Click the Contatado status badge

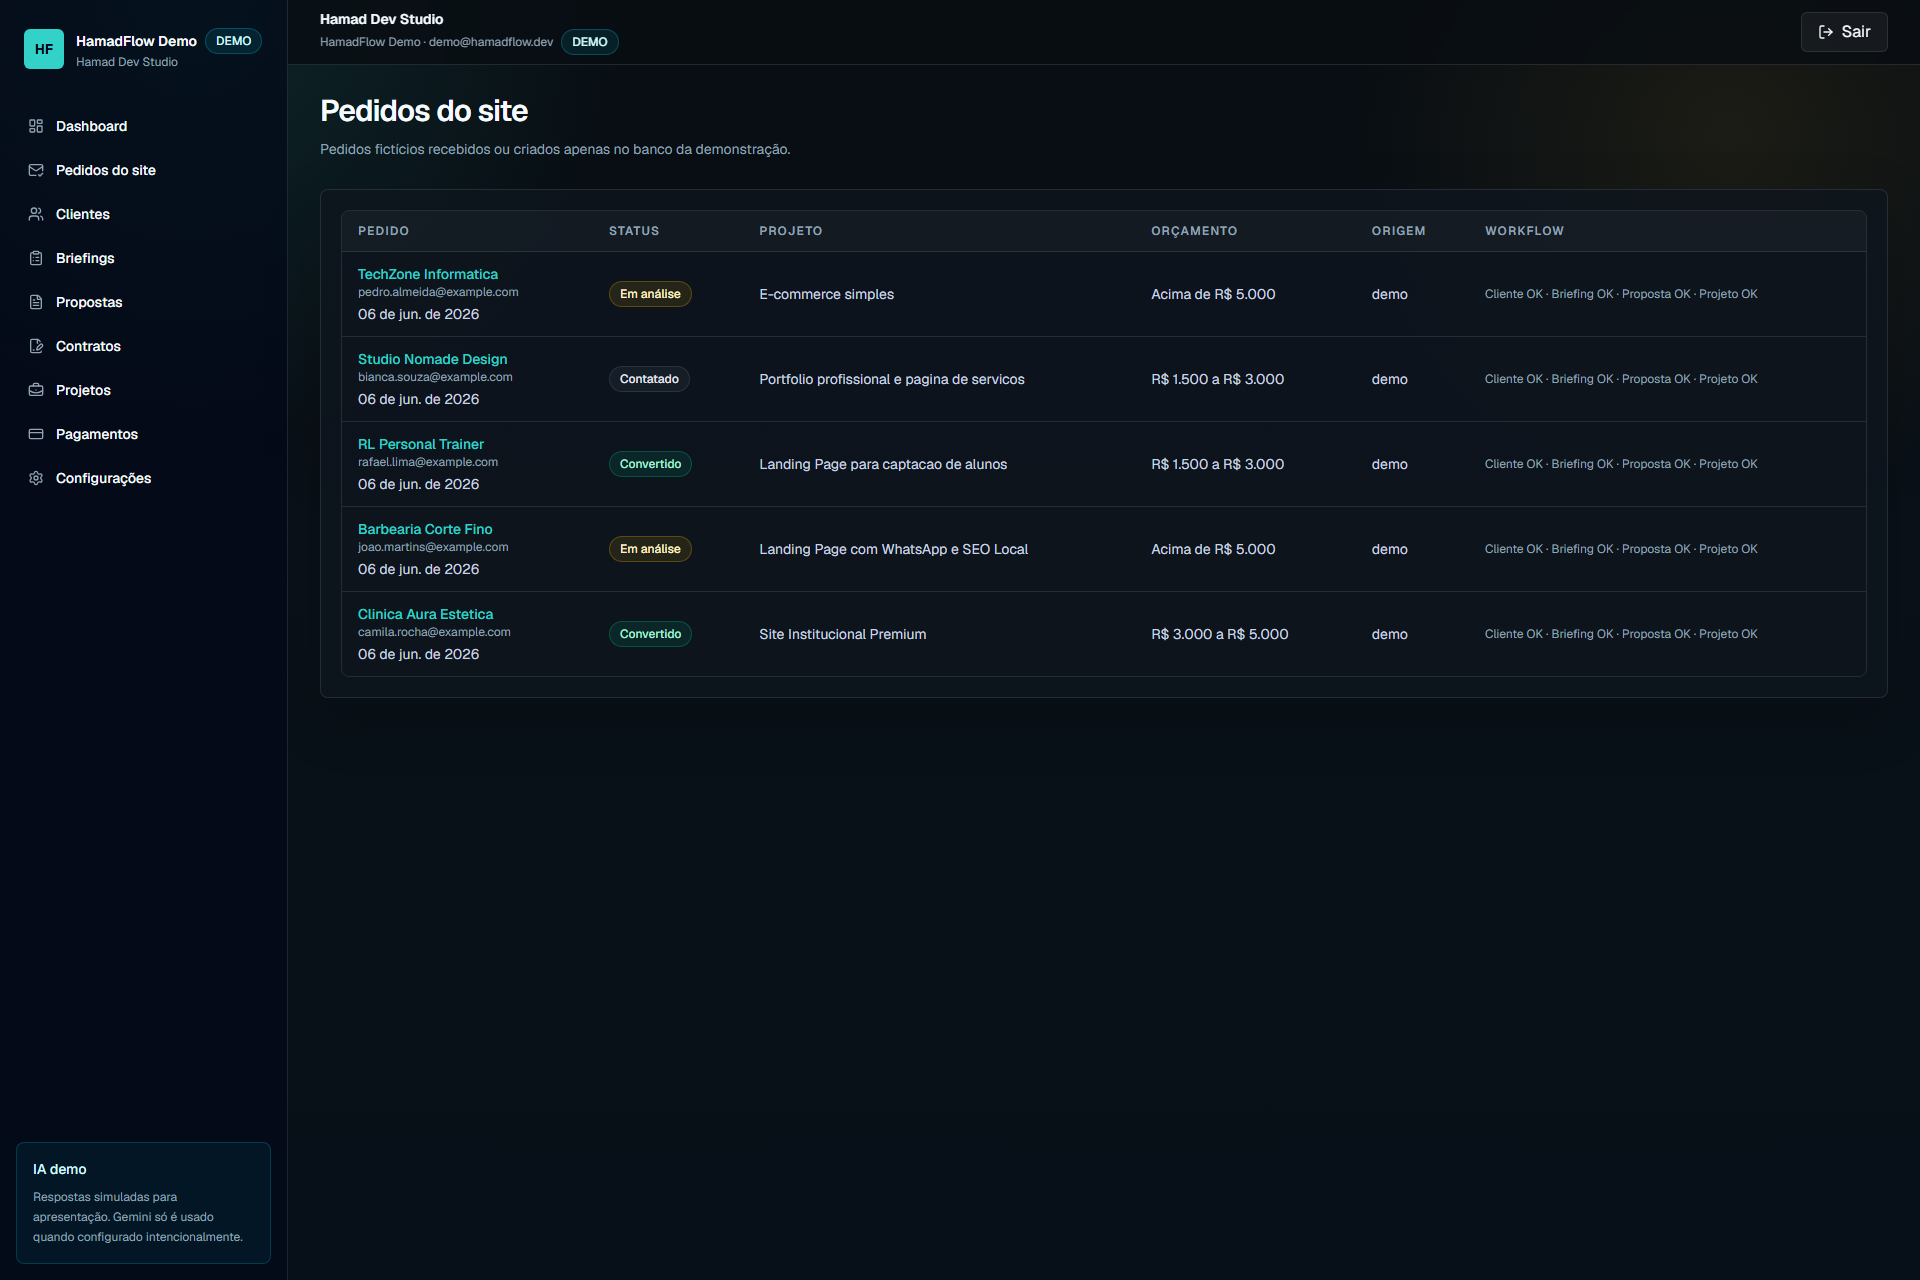coord(649,379)
